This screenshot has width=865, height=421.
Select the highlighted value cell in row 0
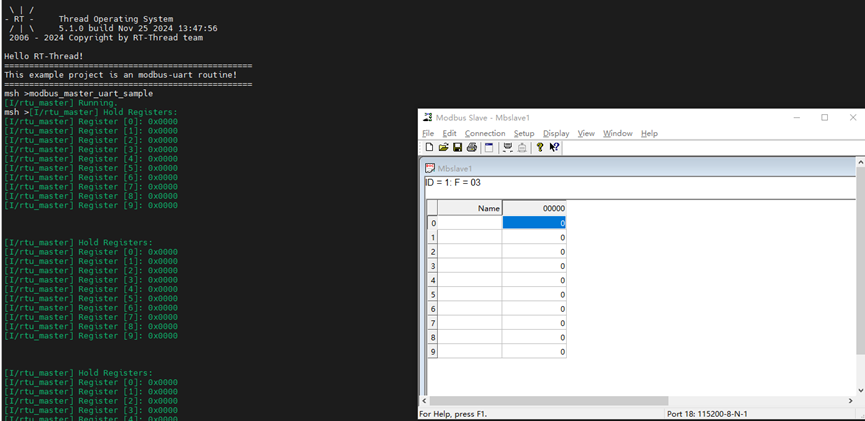(x=534, y=223)
